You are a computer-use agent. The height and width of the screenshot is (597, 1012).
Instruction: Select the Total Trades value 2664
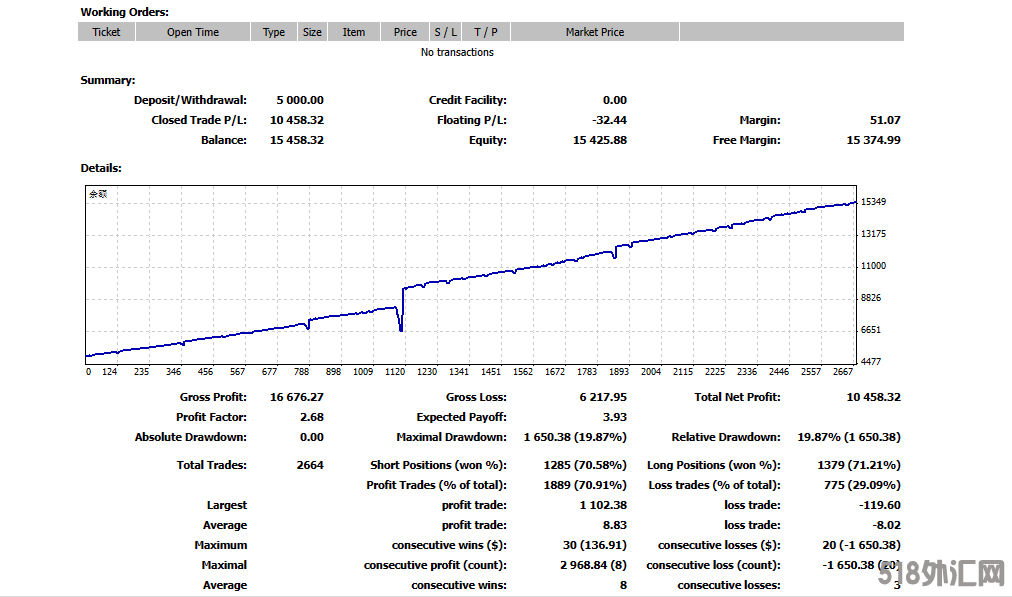(310, 465)
